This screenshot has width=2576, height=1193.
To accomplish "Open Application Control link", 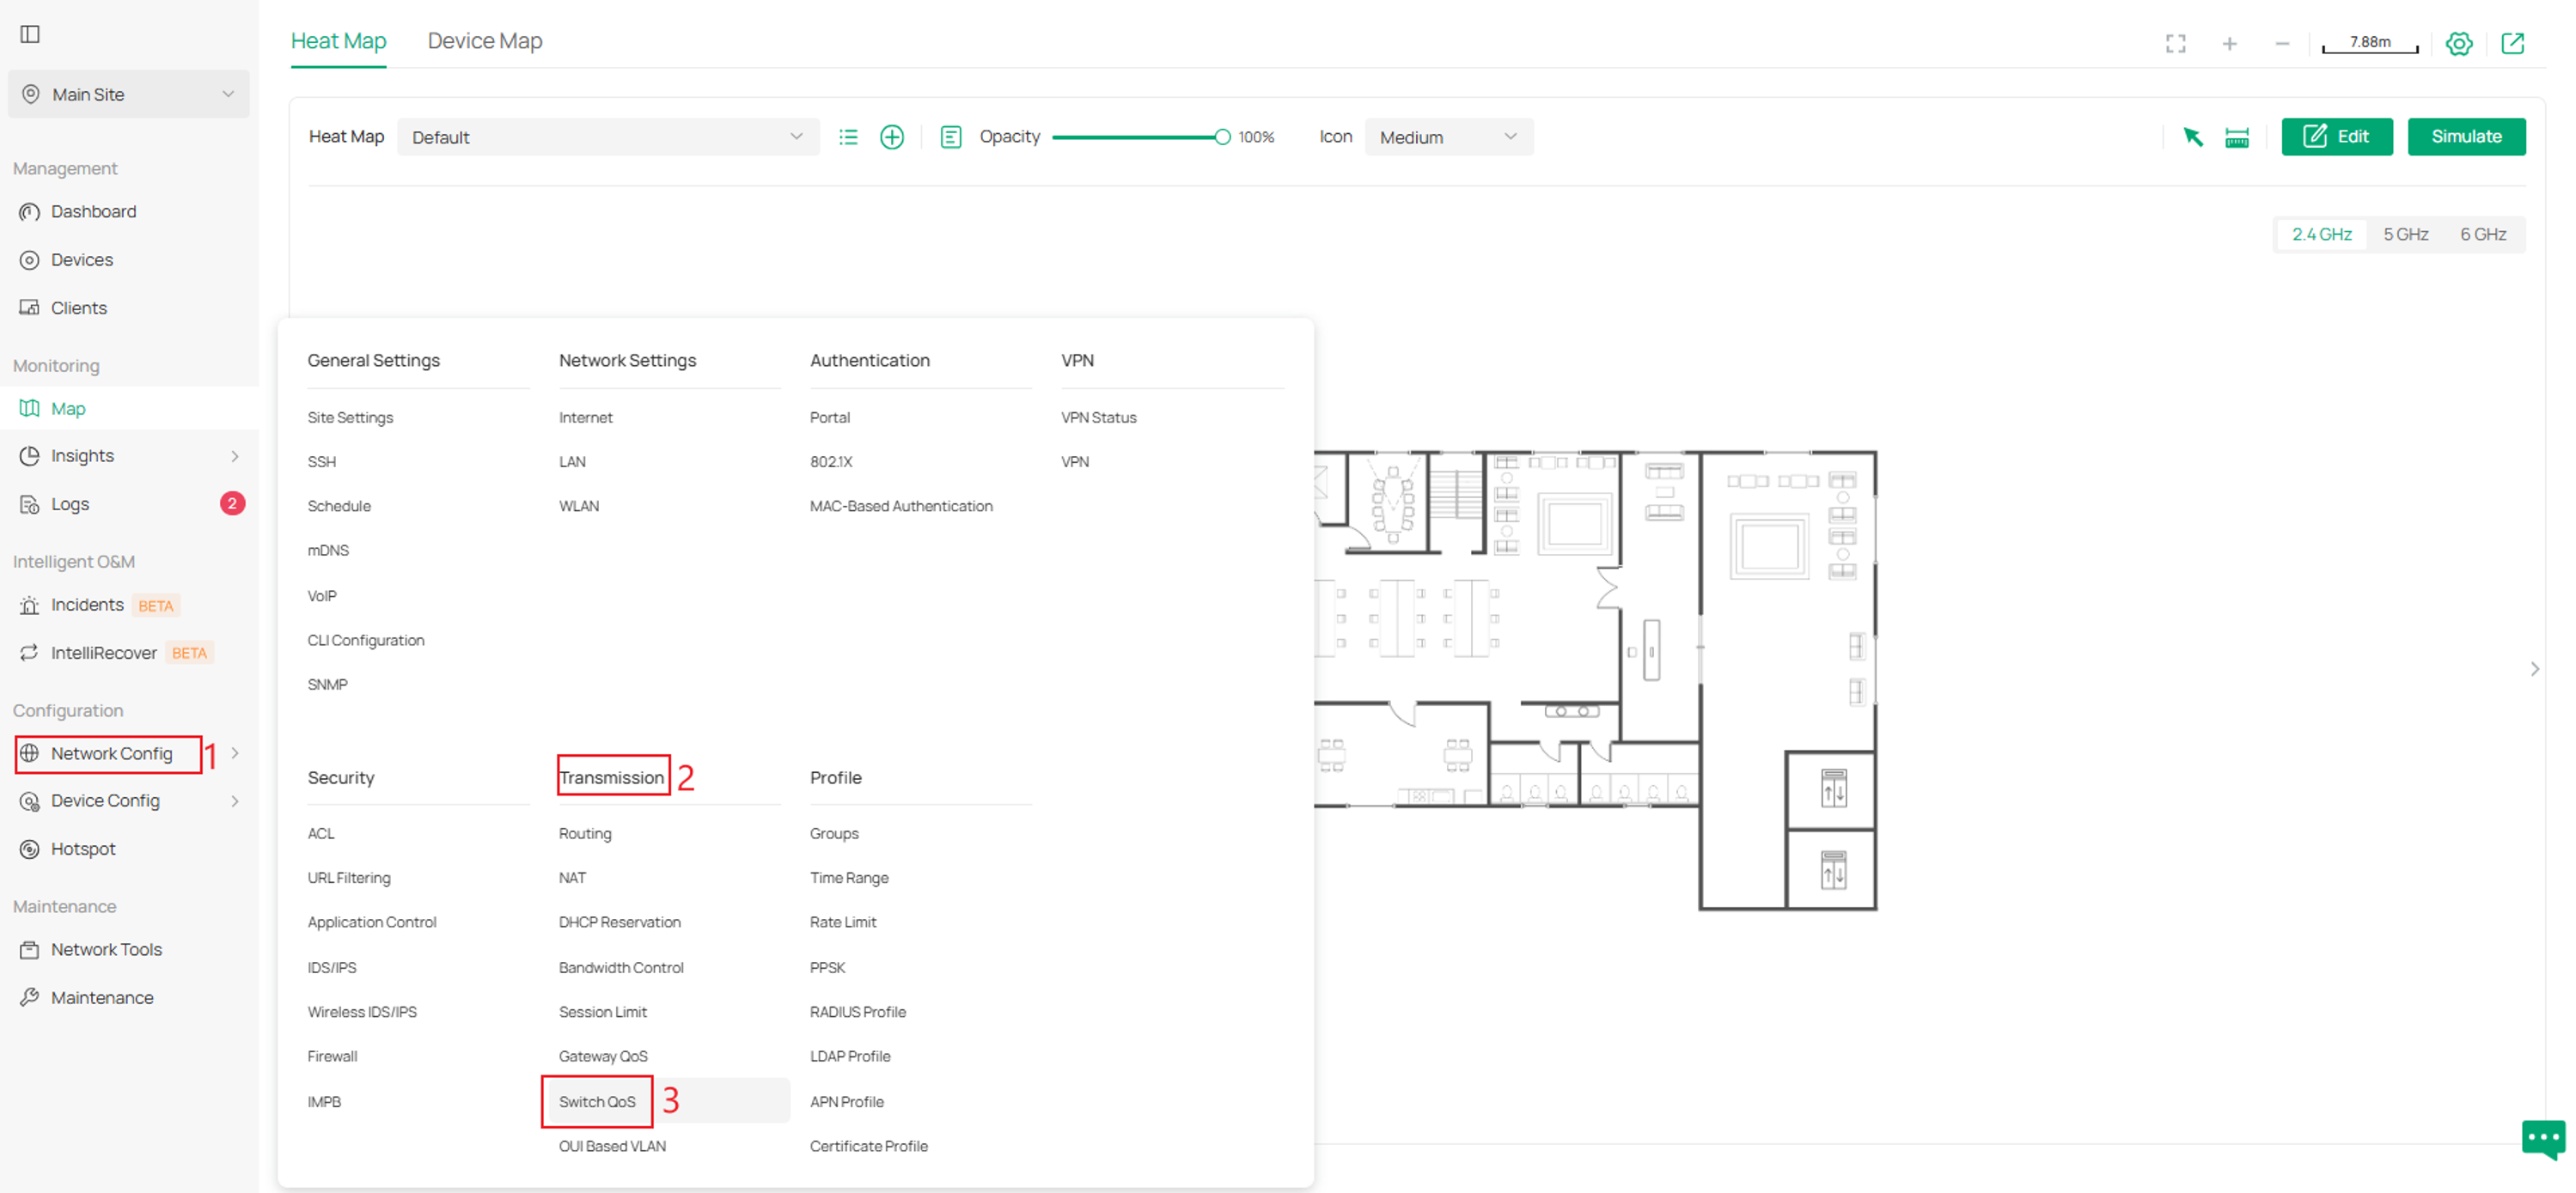I will point(372,923).
